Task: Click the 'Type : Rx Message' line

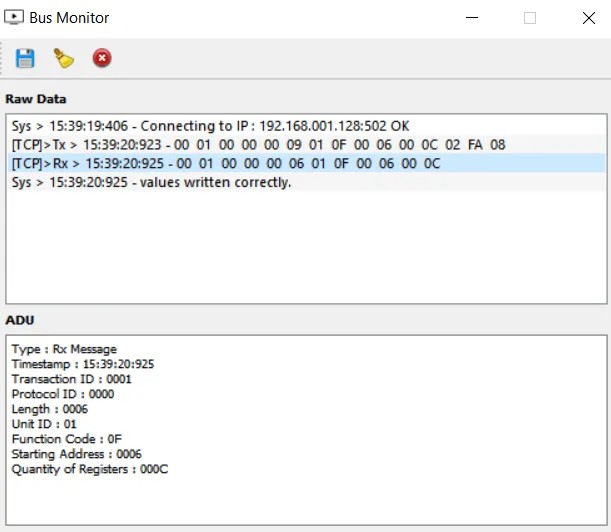Action: click(x=64, y=349)
